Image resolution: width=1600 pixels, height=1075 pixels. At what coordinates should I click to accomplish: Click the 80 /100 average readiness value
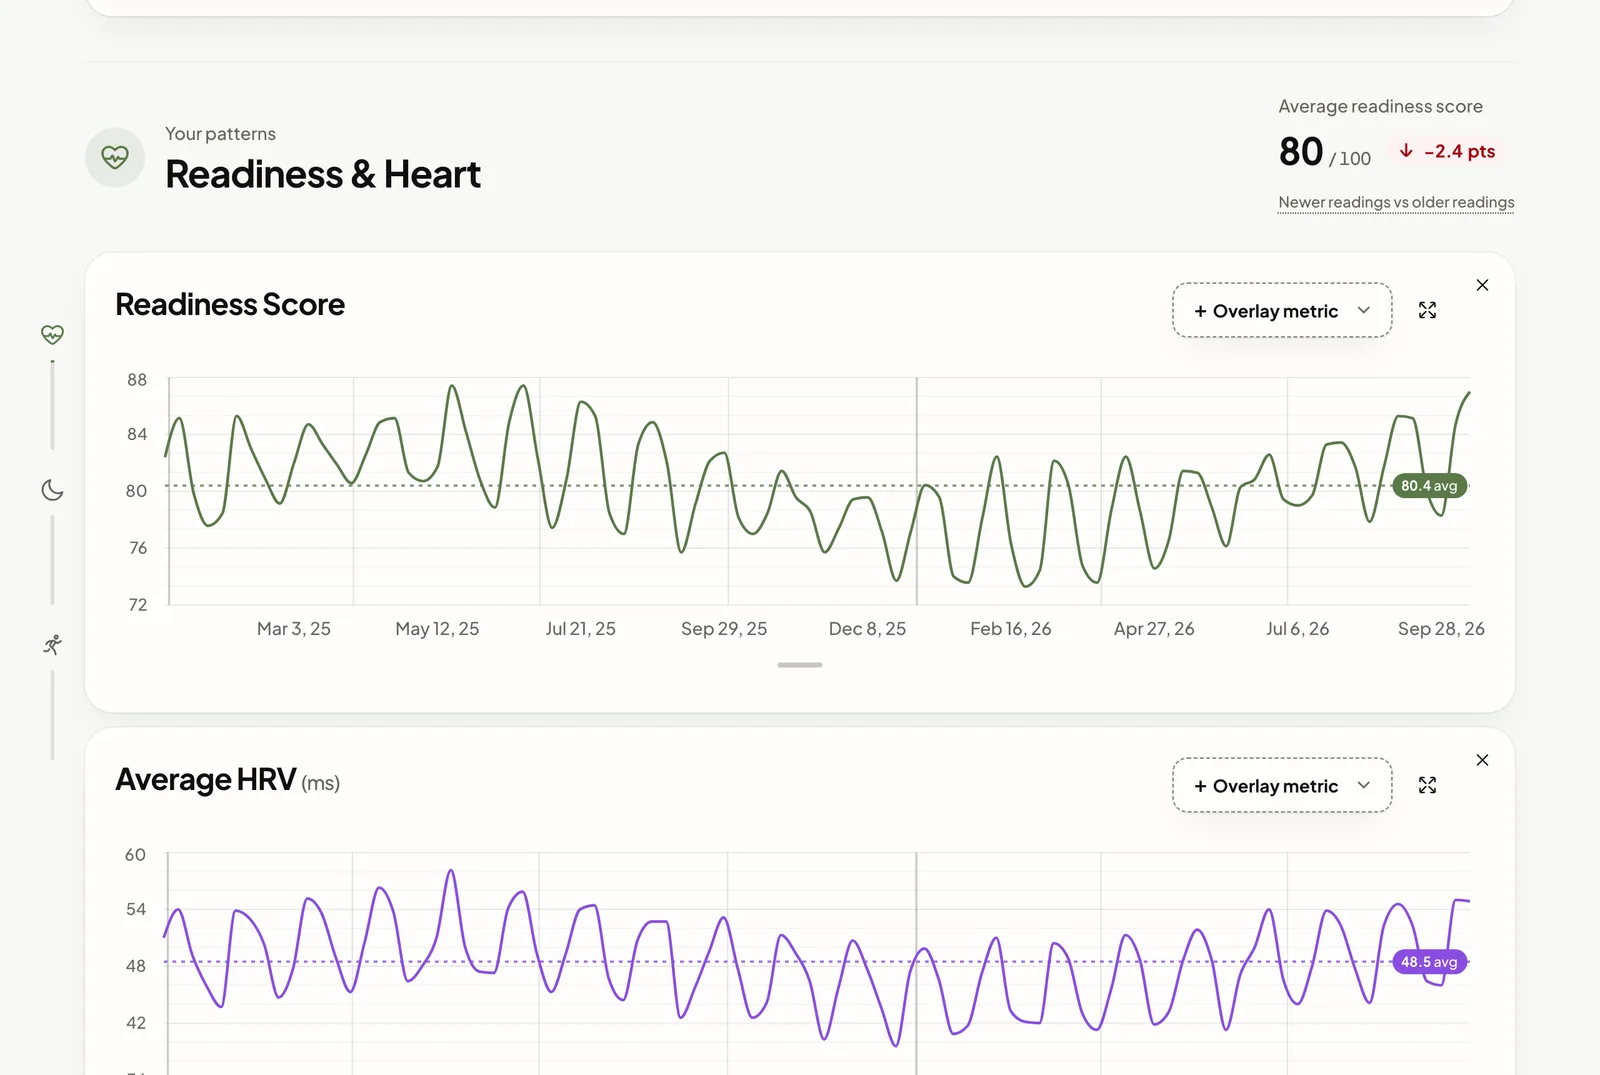tap(1325, 152)
